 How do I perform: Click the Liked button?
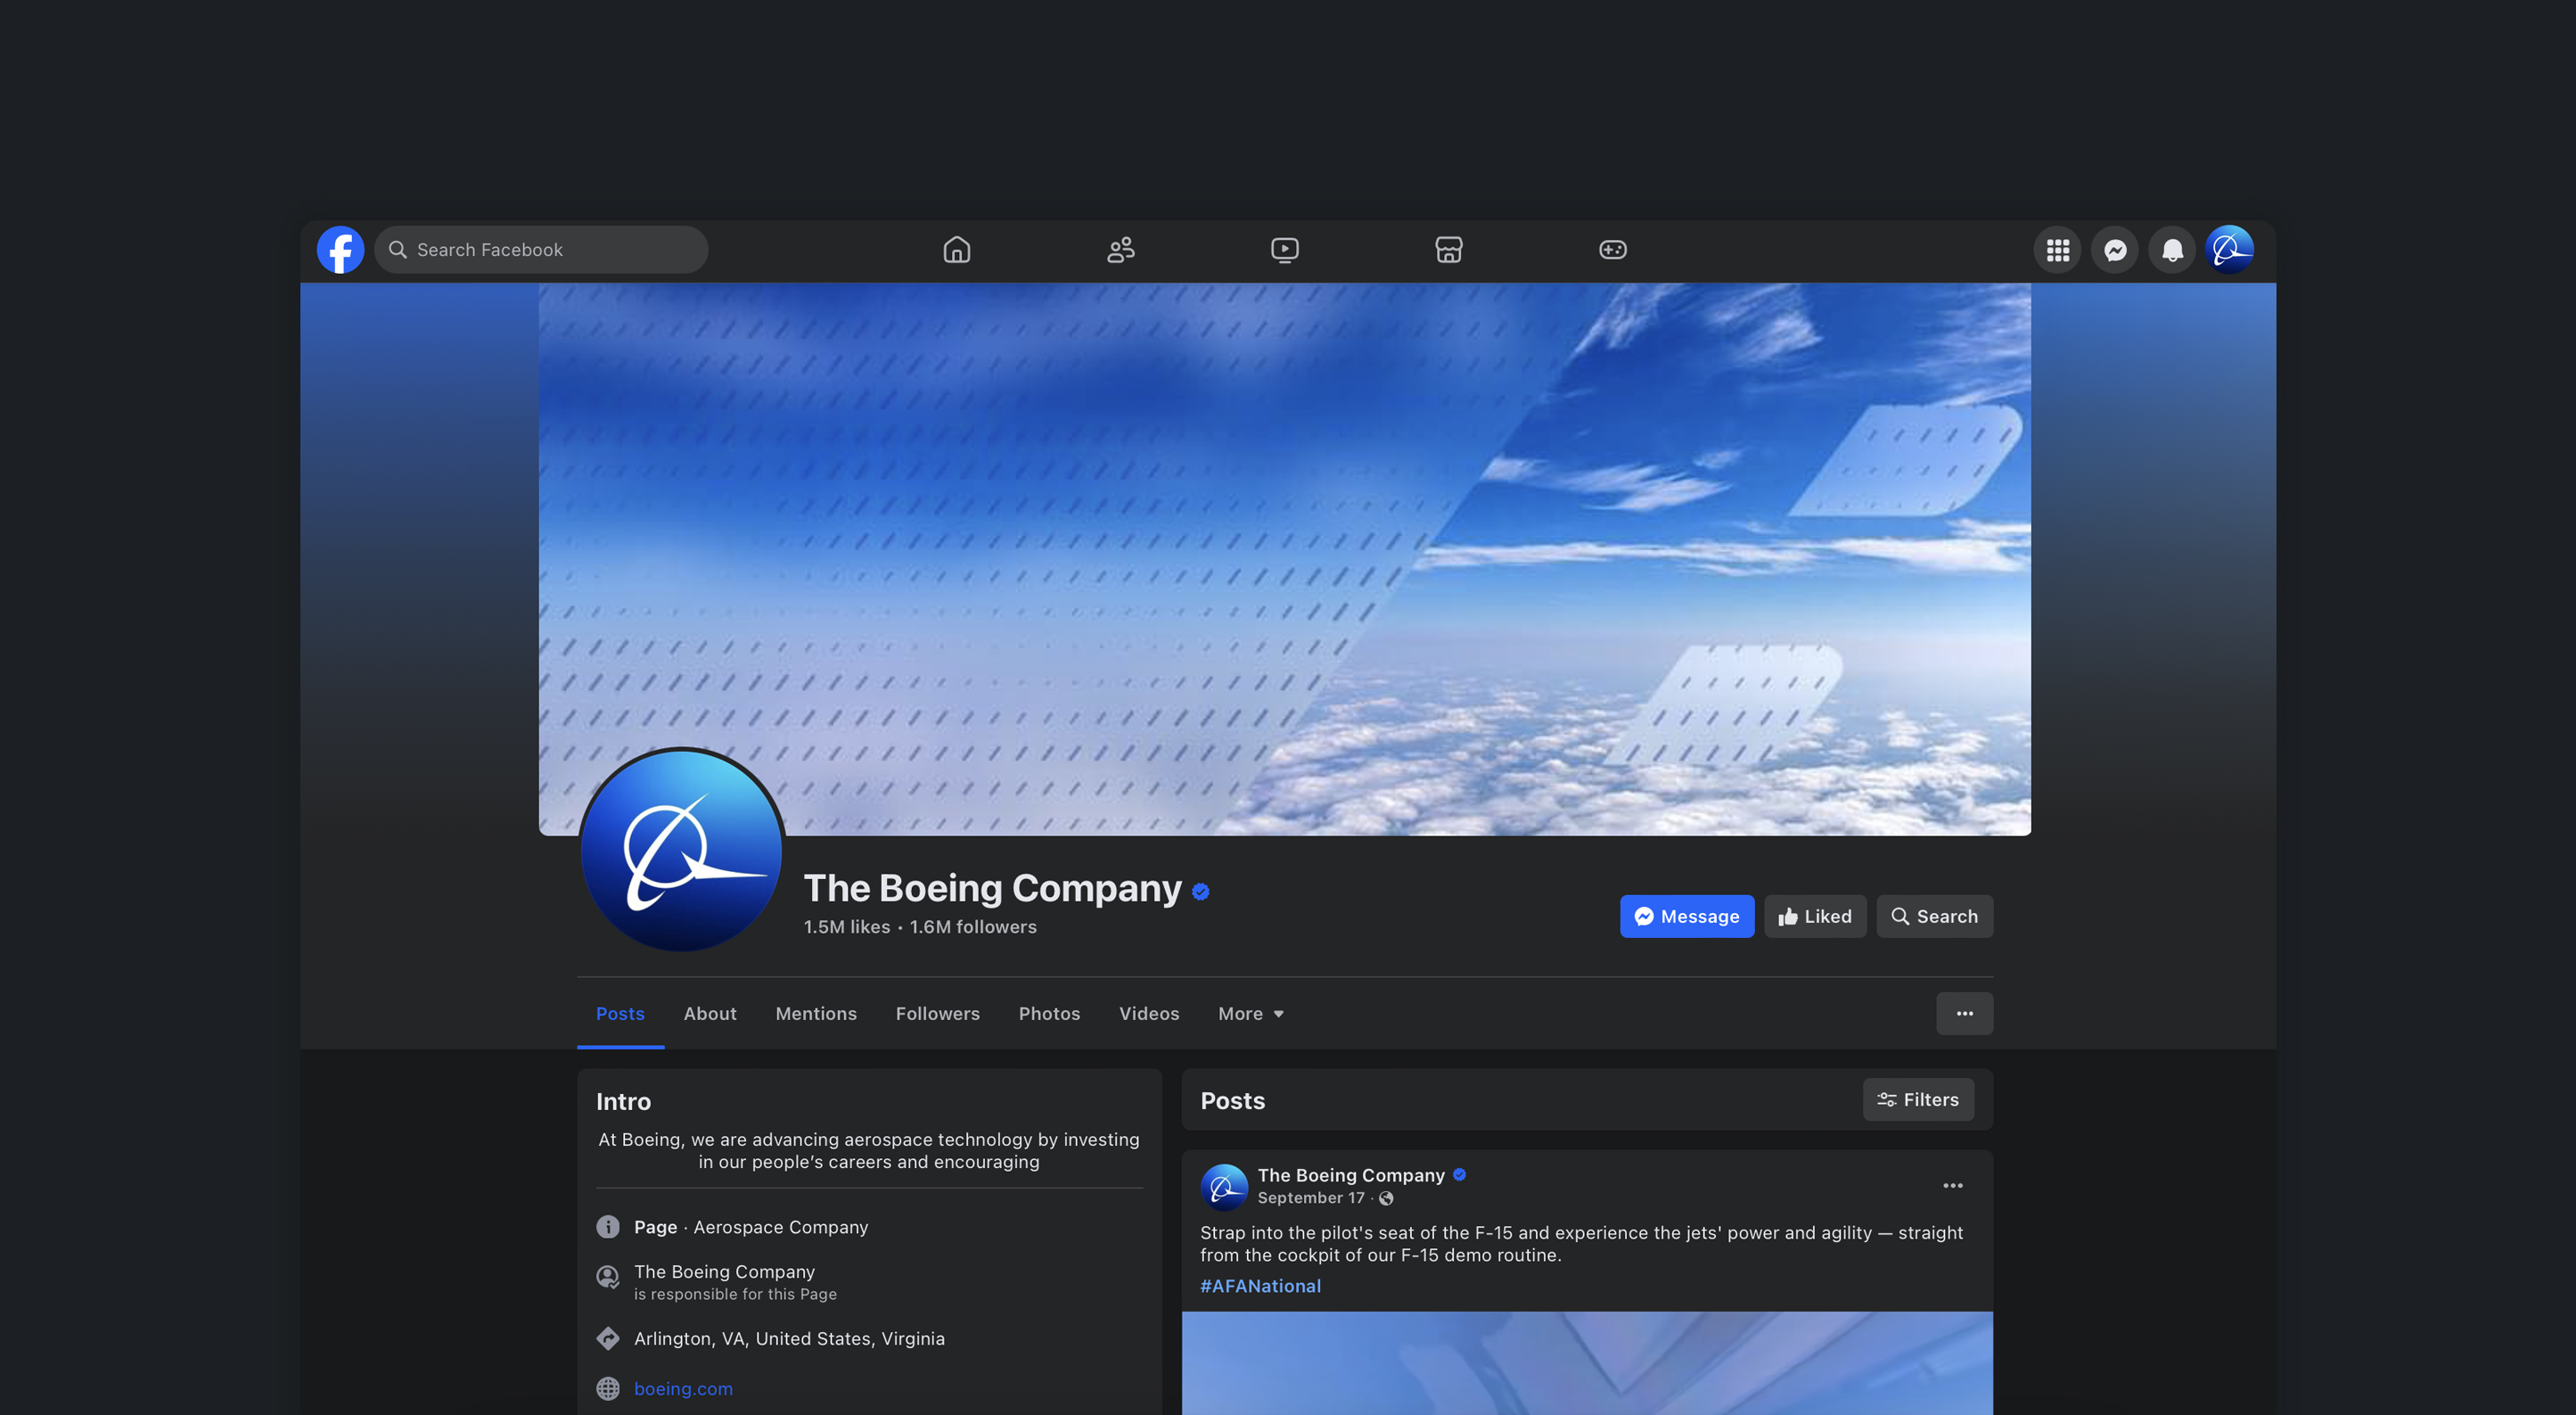[x=1814, y=916]
